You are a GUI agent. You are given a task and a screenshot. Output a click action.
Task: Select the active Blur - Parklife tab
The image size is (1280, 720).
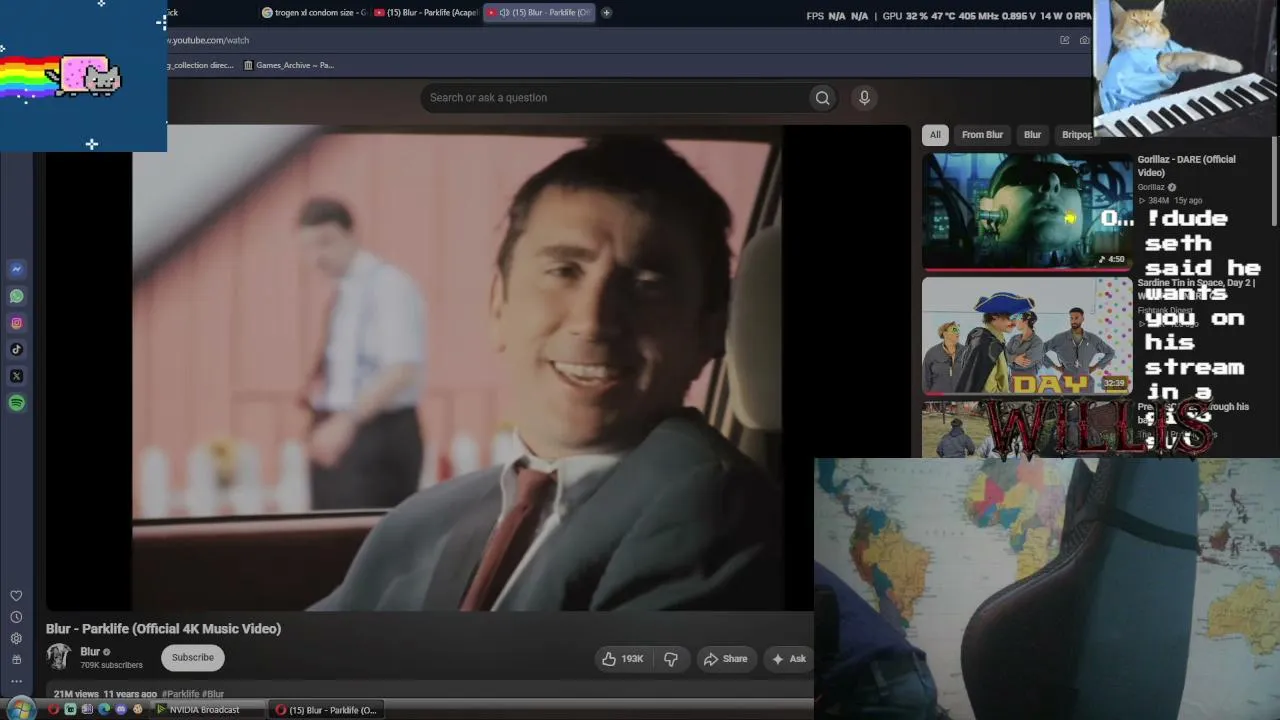[539, 13]
